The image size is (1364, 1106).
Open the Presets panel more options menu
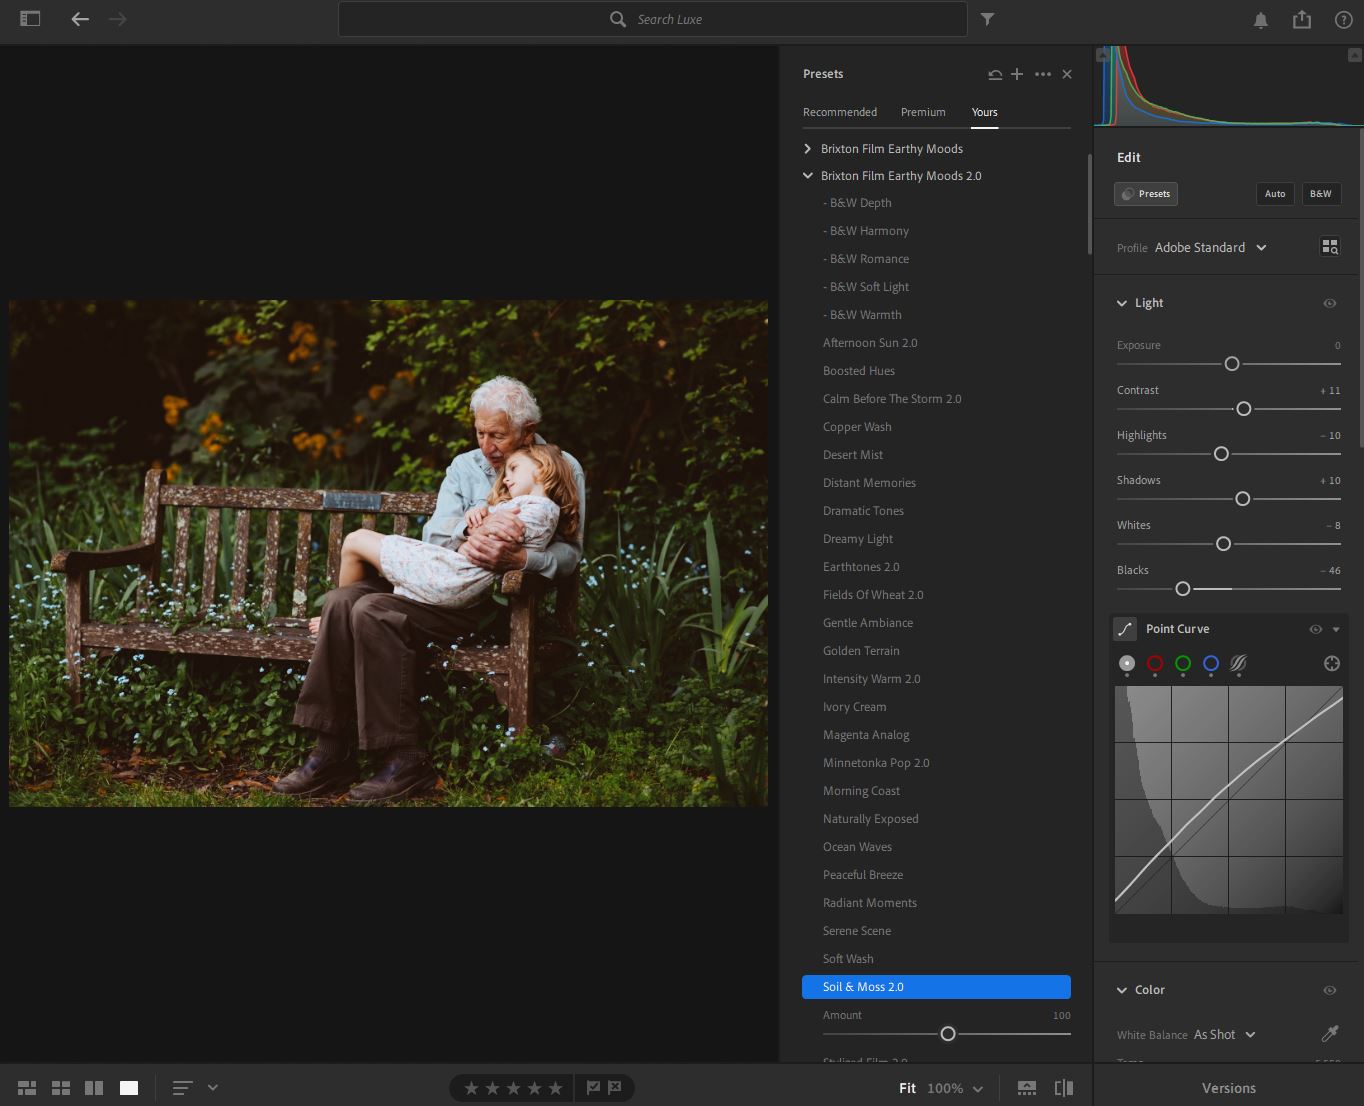1043,74
